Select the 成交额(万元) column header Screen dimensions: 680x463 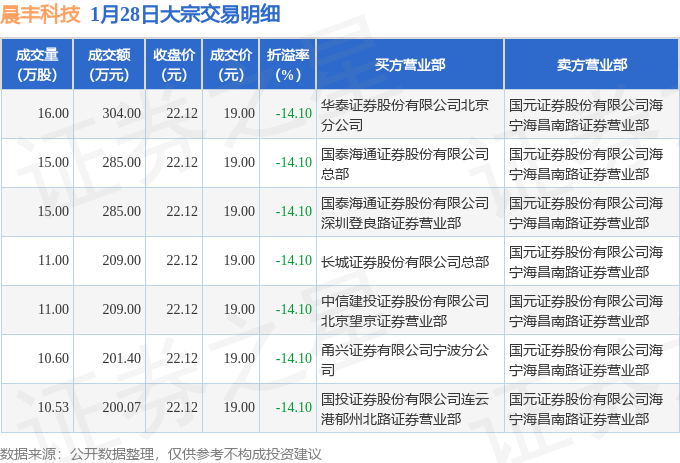tap(109, 65)
